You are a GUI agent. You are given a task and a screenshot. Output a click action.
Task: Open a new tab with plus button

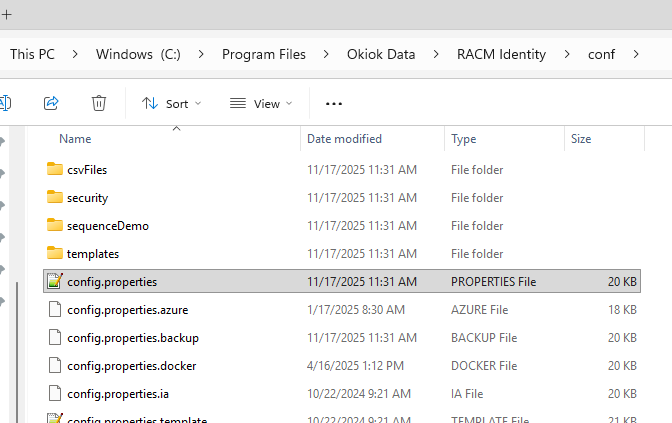6,14
